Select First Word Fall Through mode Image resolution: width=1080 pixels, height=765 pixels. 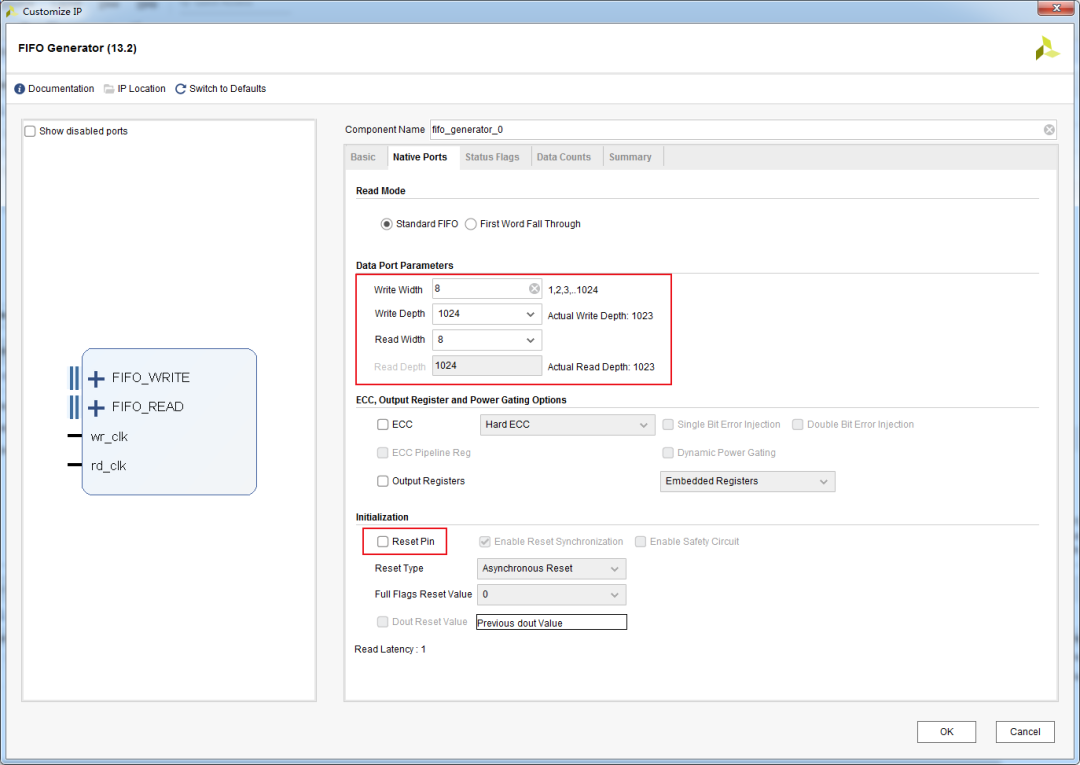pos(471,224)
